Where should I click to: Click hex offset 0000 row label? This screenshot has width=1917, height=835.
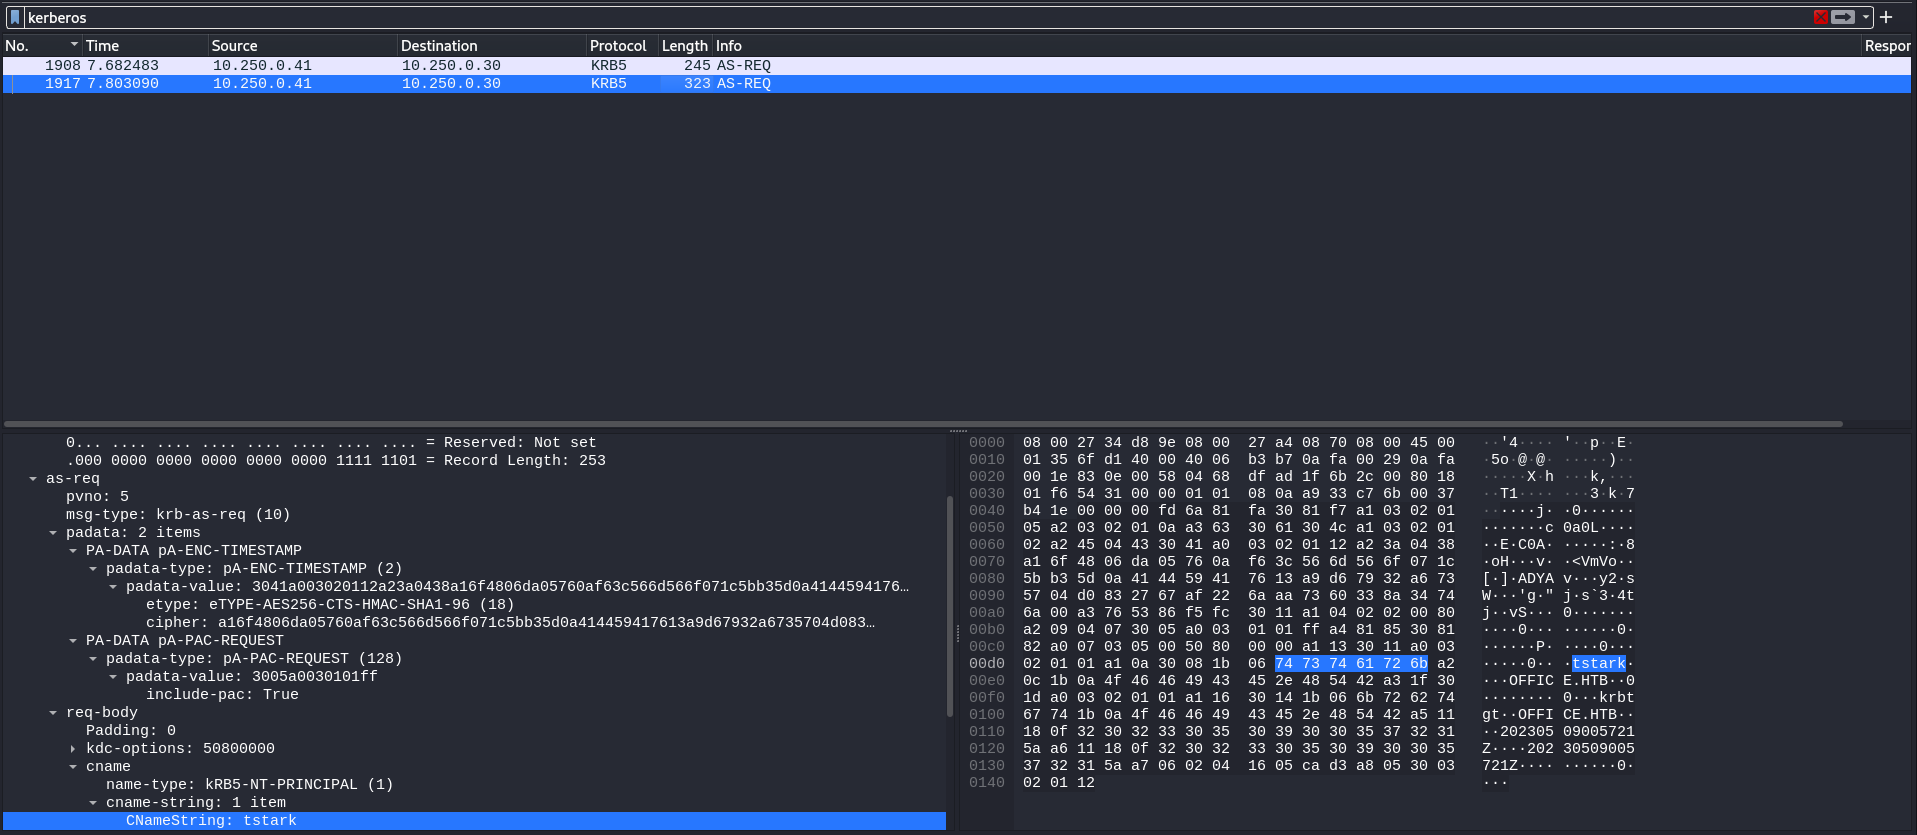pos(987,443)
